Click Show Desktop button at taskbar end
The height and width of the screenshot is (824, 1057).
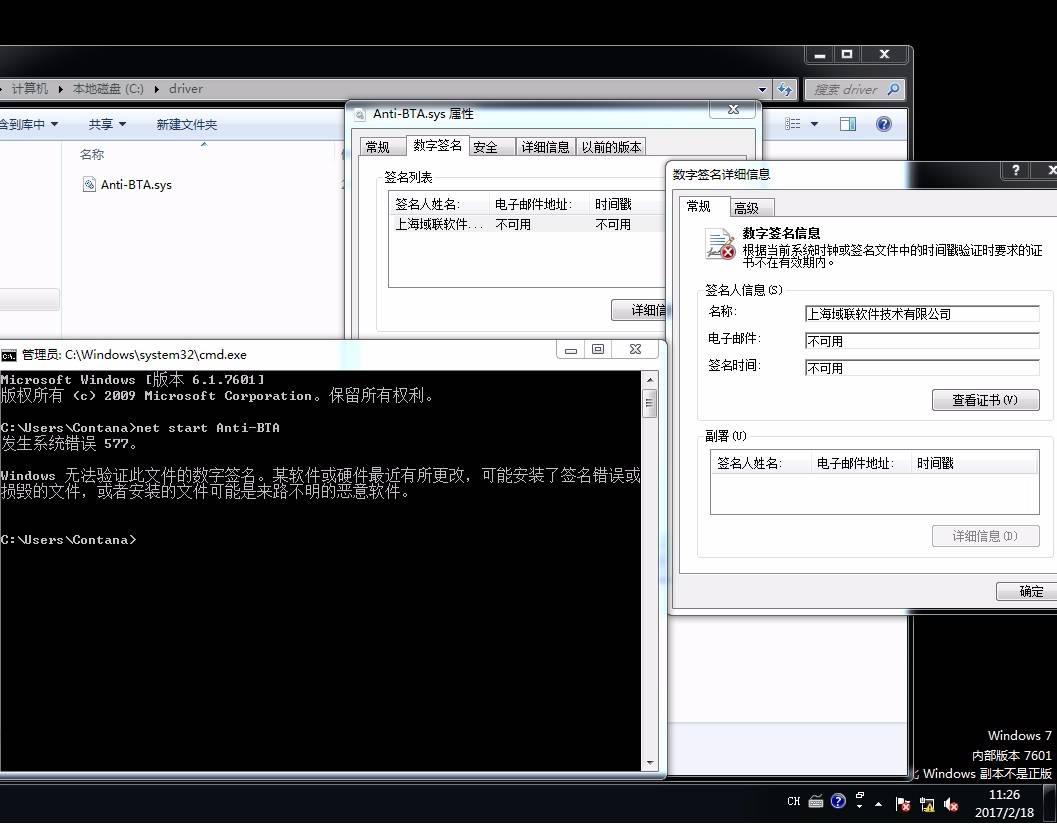click(x=1050, y=803)
